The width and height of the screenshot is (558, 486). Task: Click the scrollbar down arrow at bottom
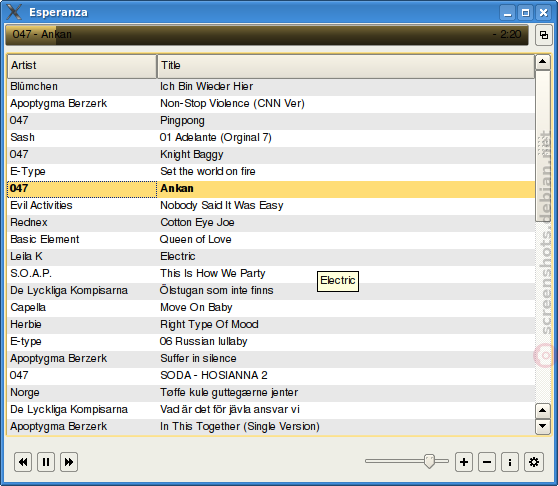coord(542,426)
